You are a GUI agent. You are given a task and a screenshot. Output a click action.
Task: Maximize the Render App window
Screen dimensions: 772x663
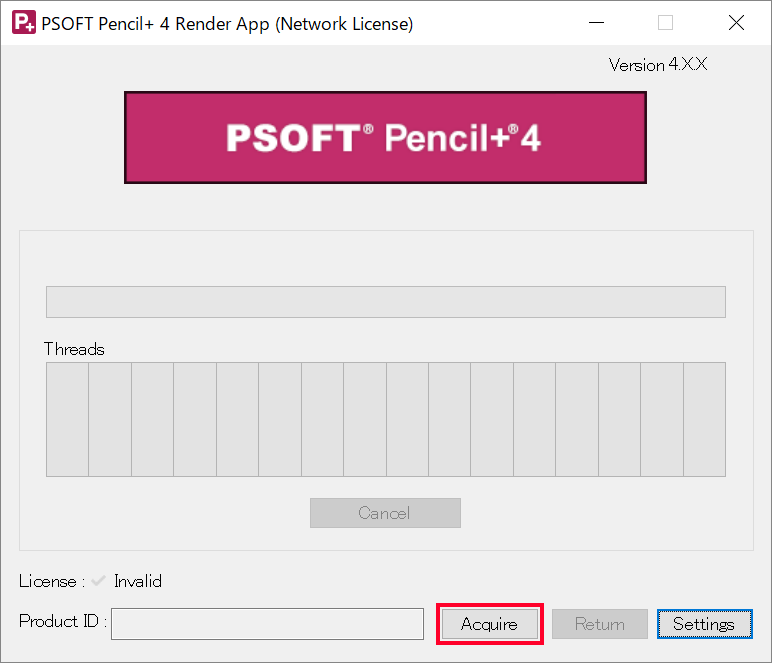665,23
